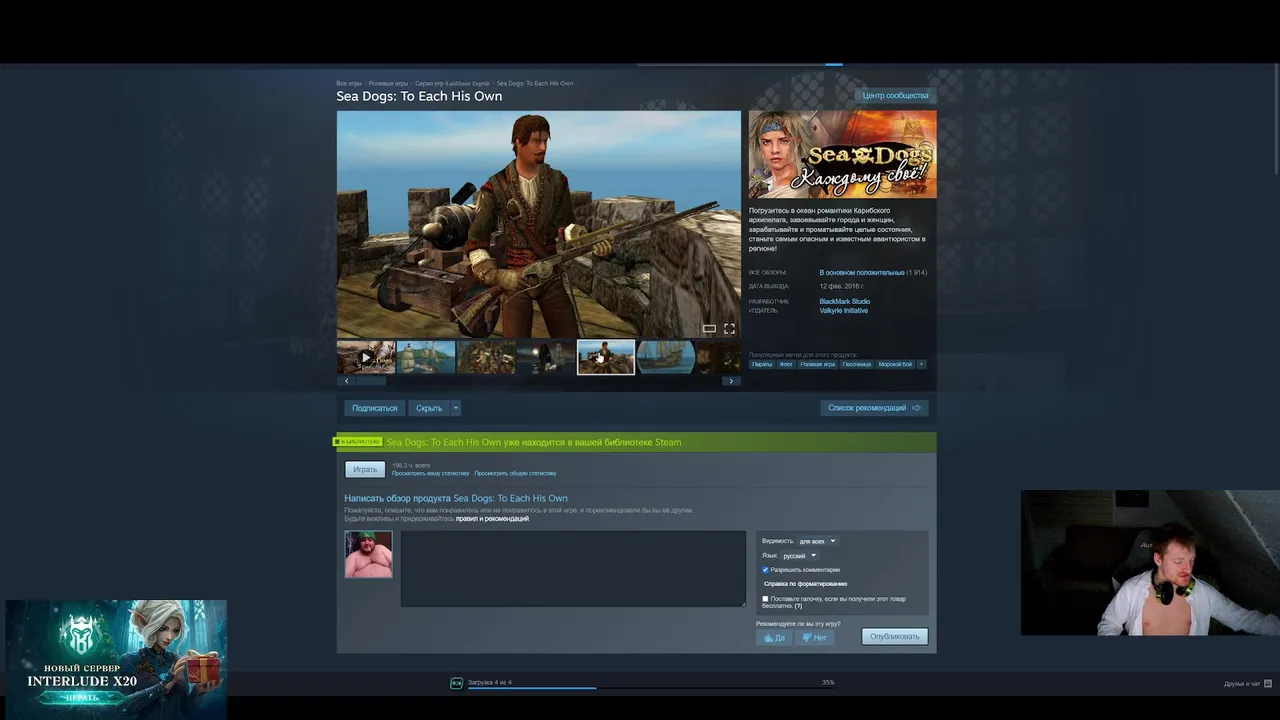Viewport: 1280px width, 720px height.
Task: Open the (?) help link for free product
Action: tap(798, 606)
